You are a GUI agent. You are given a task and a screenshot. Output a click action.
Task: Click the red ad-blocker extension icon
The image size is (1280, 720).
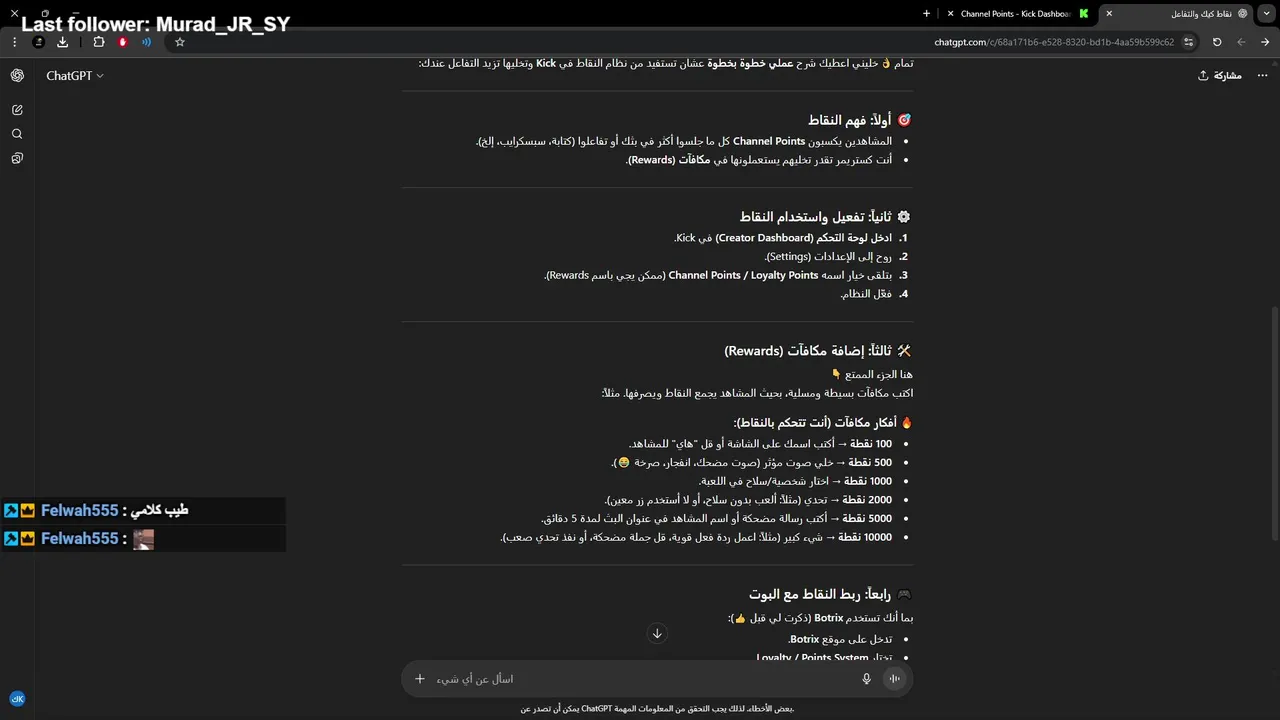[x=123, y=42]
